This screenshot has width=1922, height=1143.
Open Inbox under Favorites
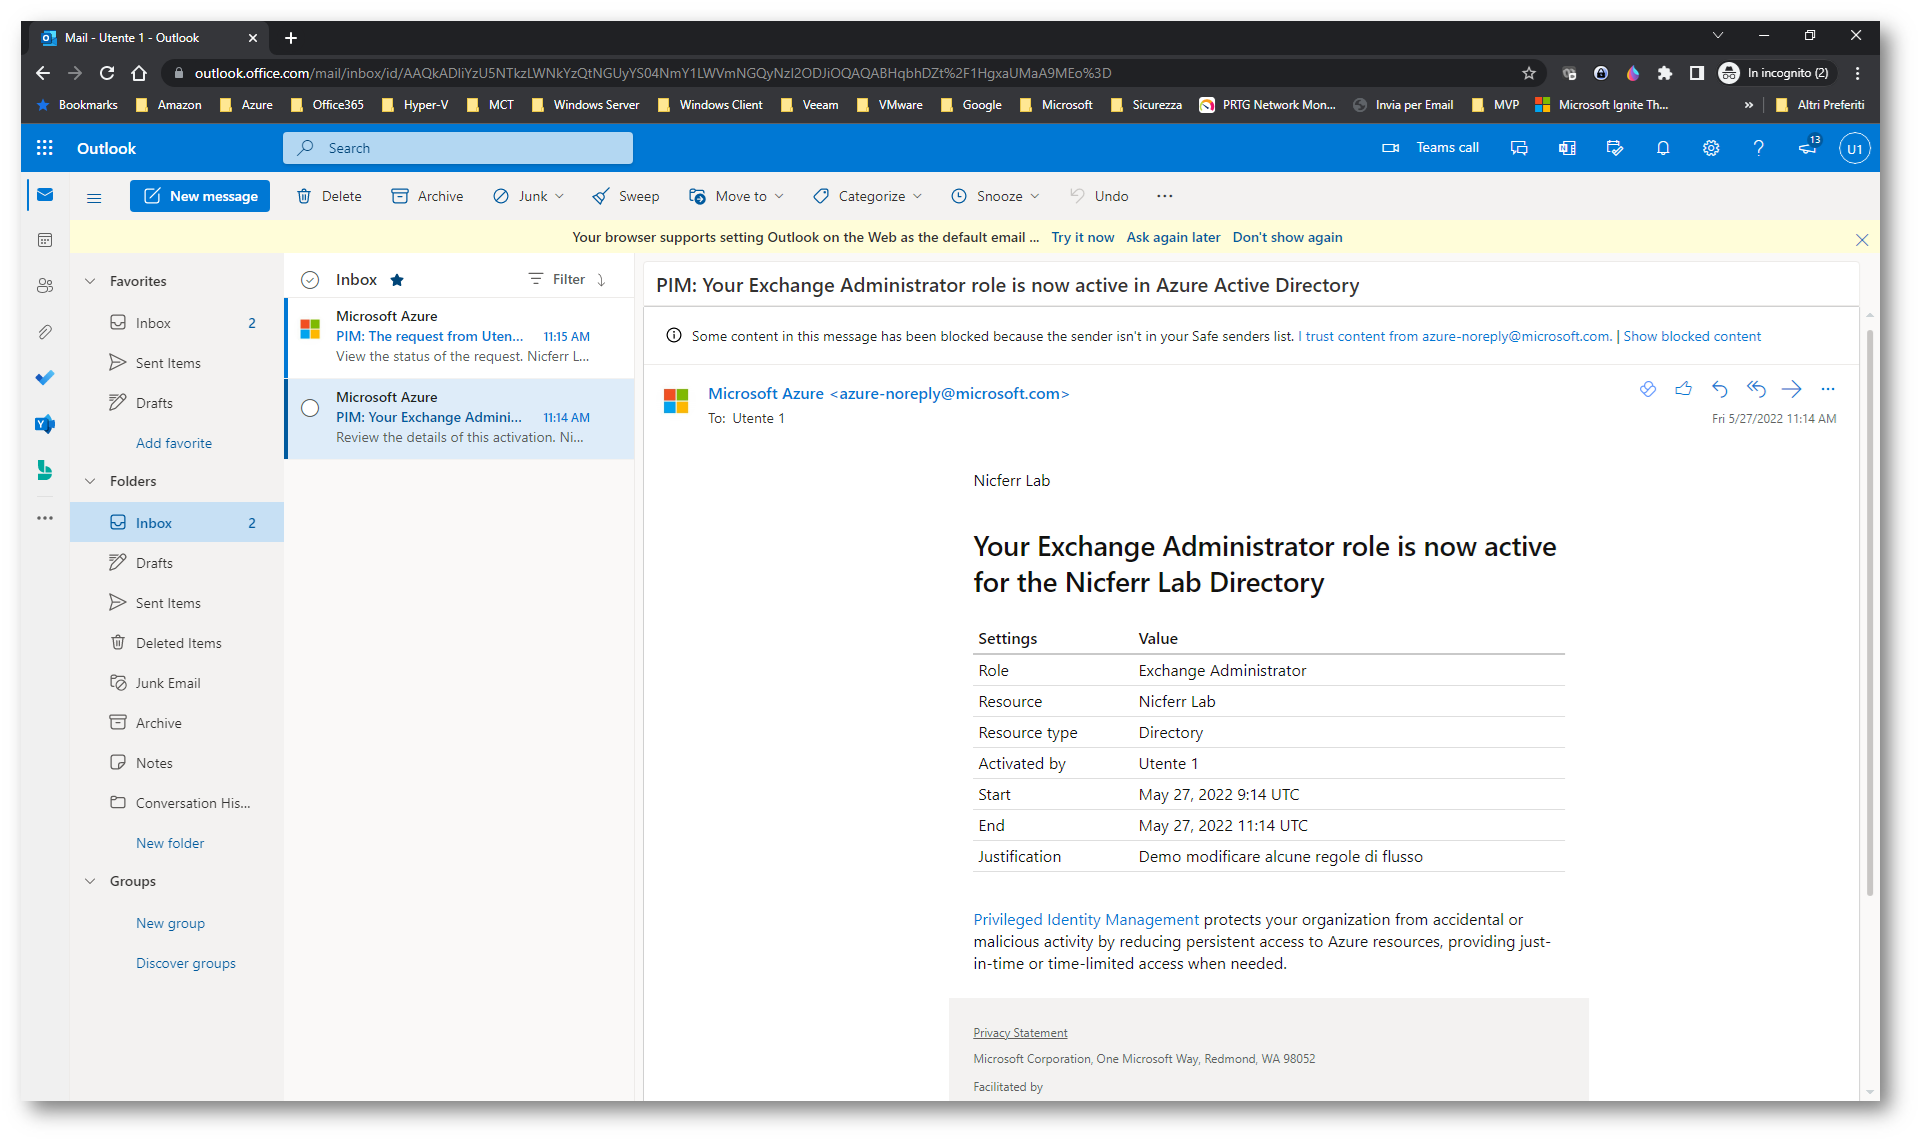click(177, 323)
